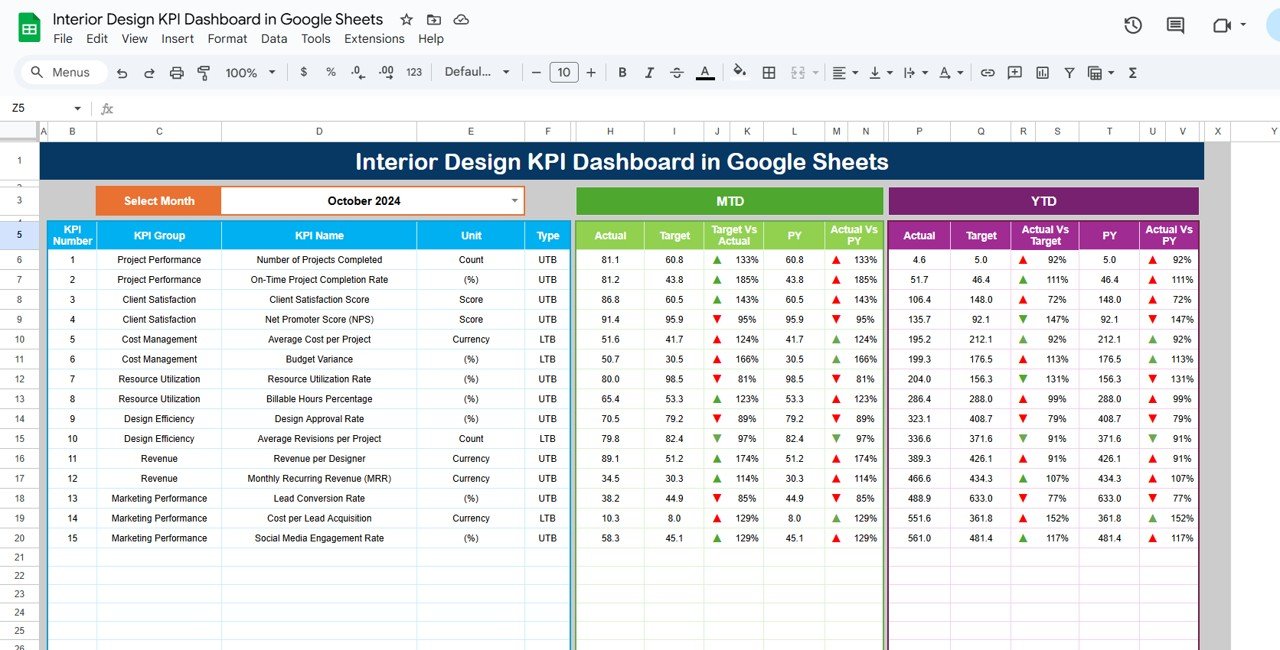Increase decimal places
Screen dimensions: 1280x650
tap(385, 73)
